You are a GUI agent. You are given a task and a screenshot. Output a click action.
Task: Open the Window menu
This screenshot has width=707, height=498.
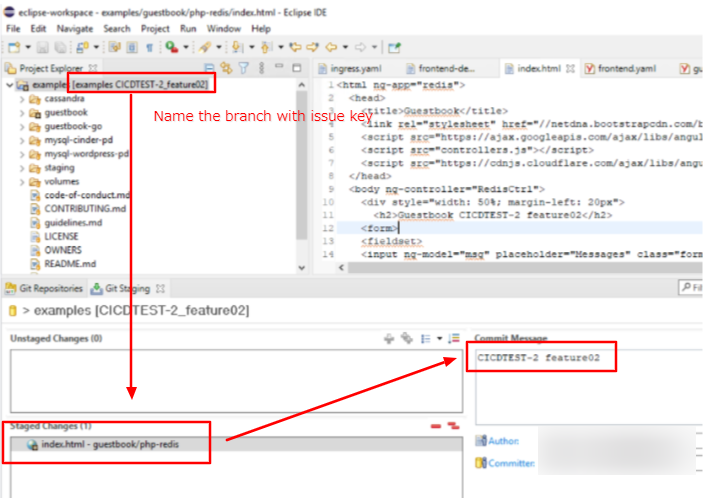point(224,29)
